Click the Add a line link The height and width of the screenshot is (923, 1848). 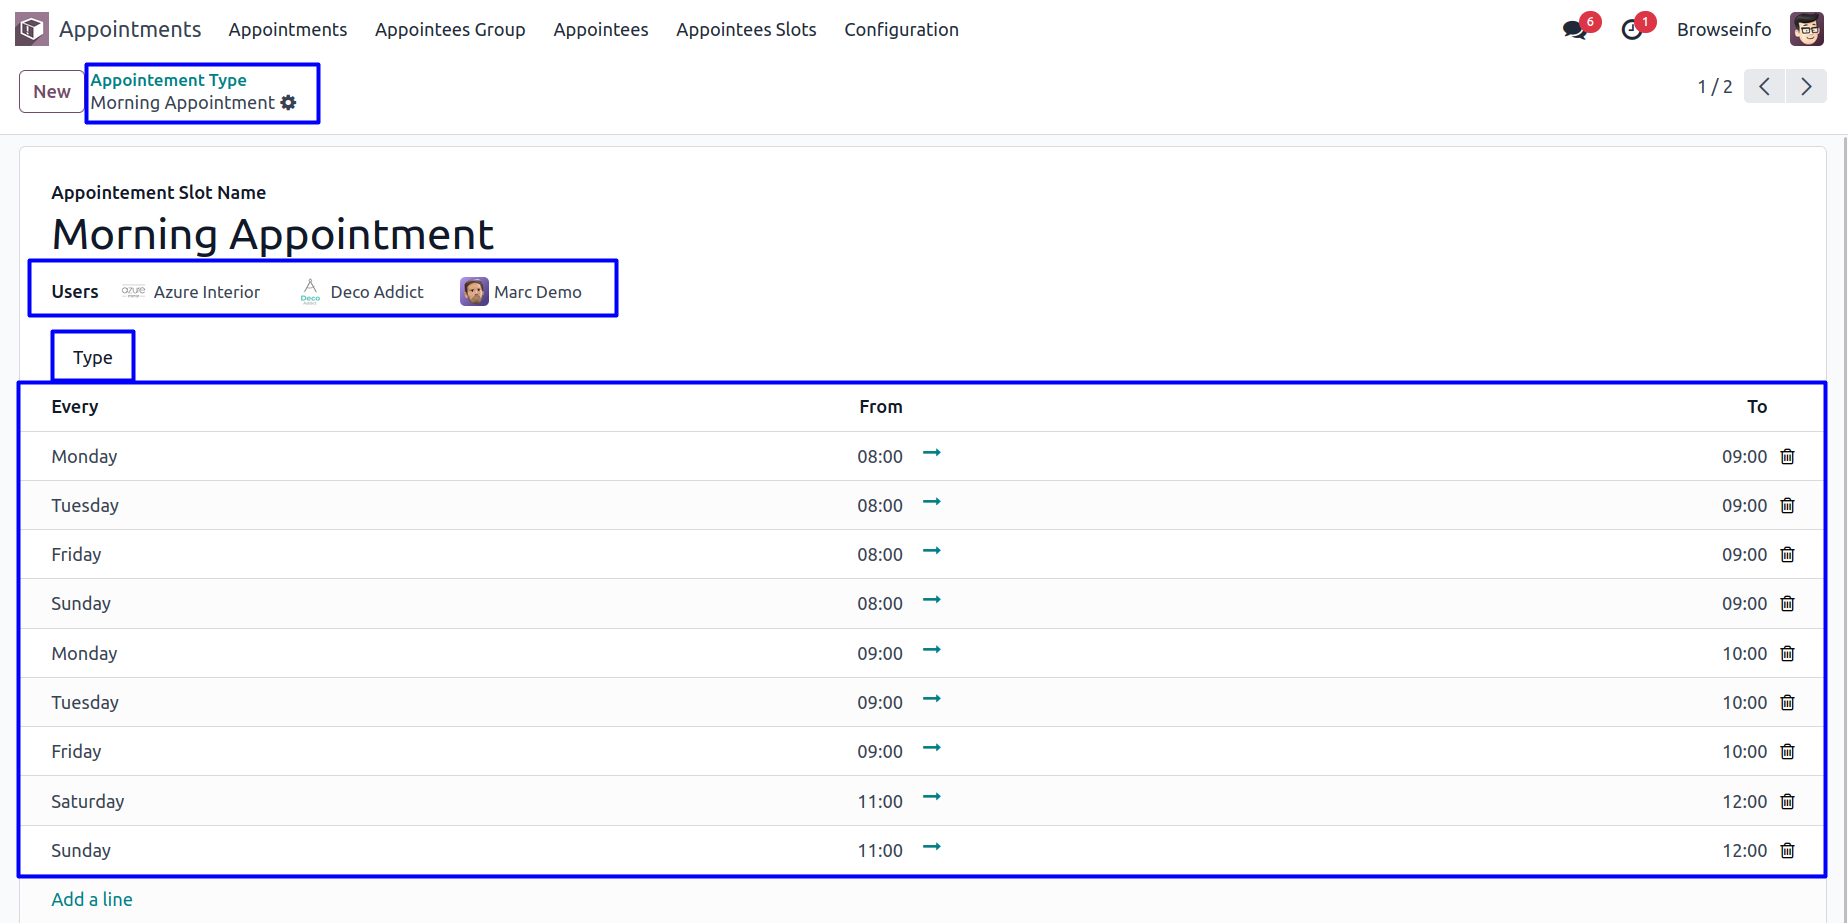click(x=92, y=899)
